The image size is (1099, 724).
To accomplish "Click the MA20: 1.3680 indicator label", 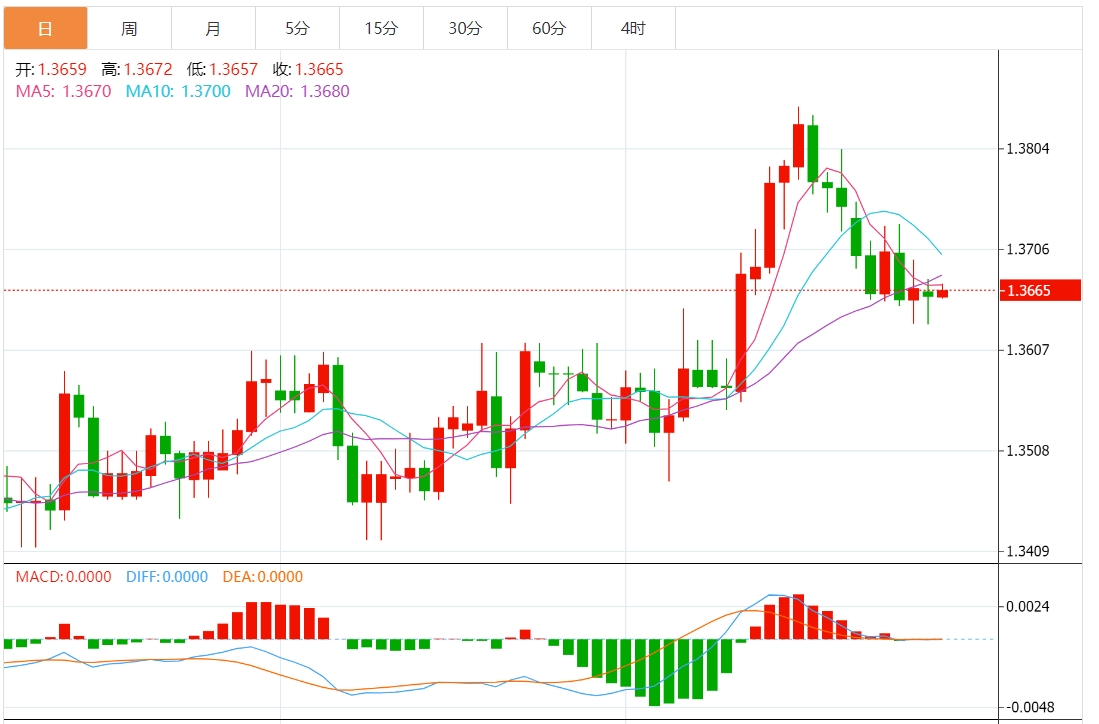I will (x=297, y=91).
